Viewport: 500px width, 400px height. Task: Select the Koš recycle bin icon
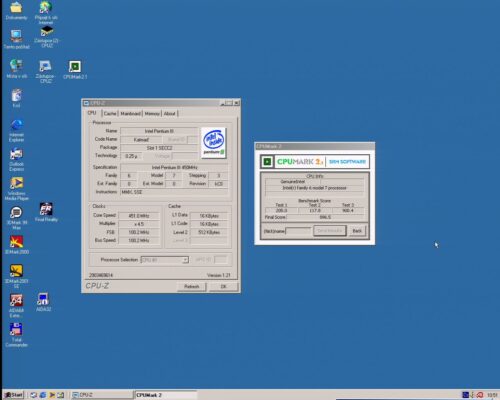click(16, 98)
